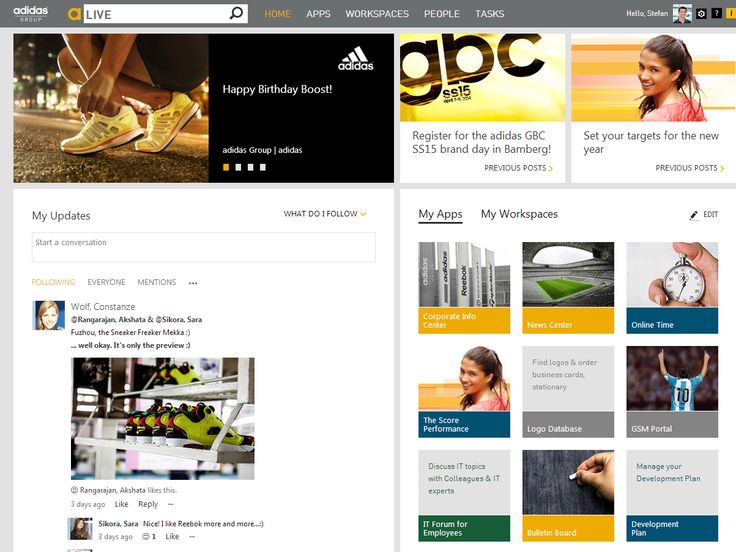This screenshot has width=736, height=552.
Task: Open Stefan's profile picture in header
Action: click(x=682, y=14)
